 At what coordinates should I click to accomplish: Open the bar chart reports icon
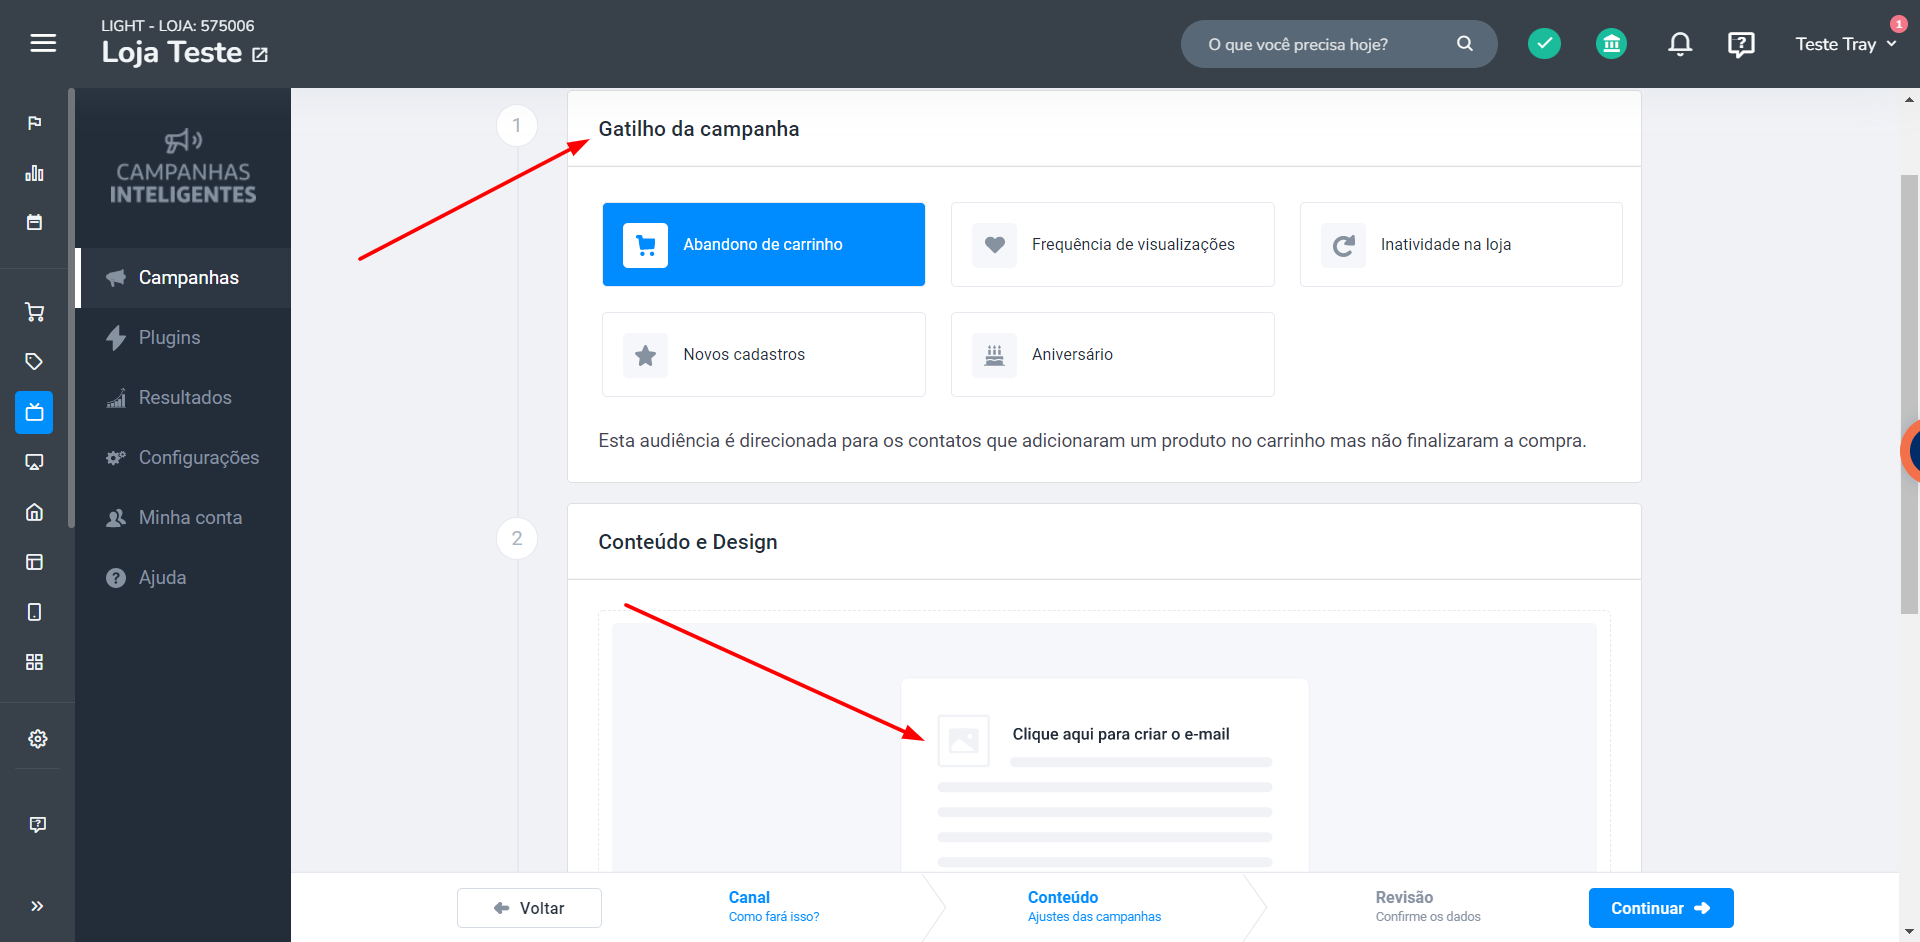coord(35,173)
